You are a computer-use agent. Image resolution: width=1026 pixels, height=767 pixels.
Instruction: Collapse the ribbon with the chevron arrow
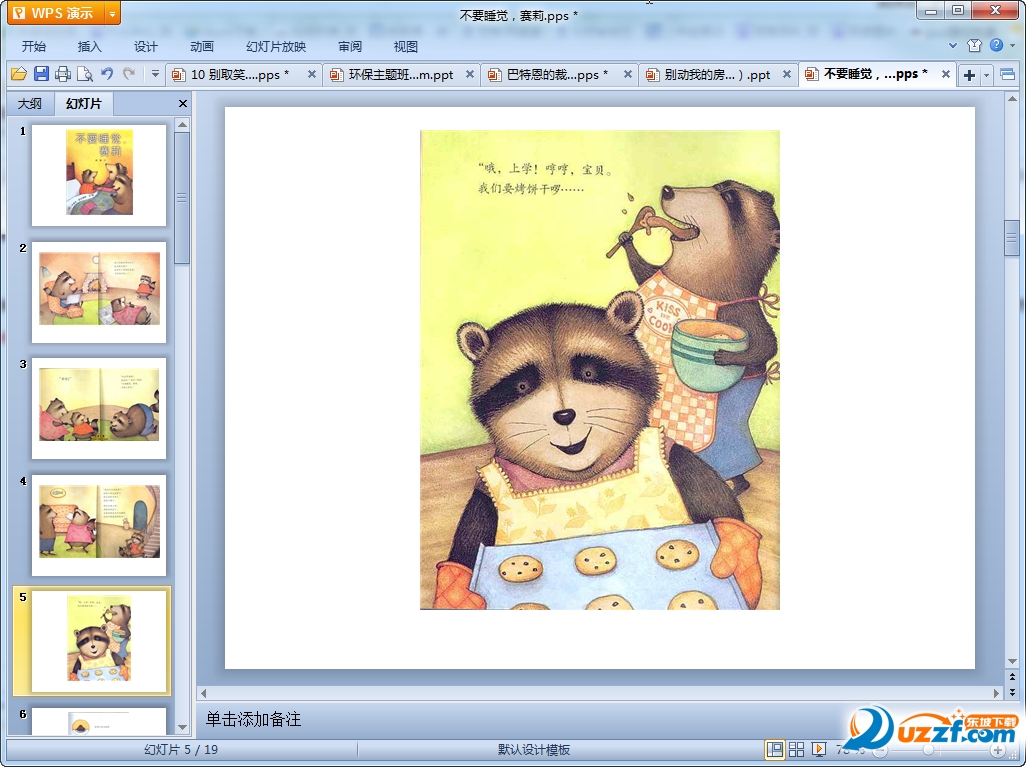tap(953, 46)
